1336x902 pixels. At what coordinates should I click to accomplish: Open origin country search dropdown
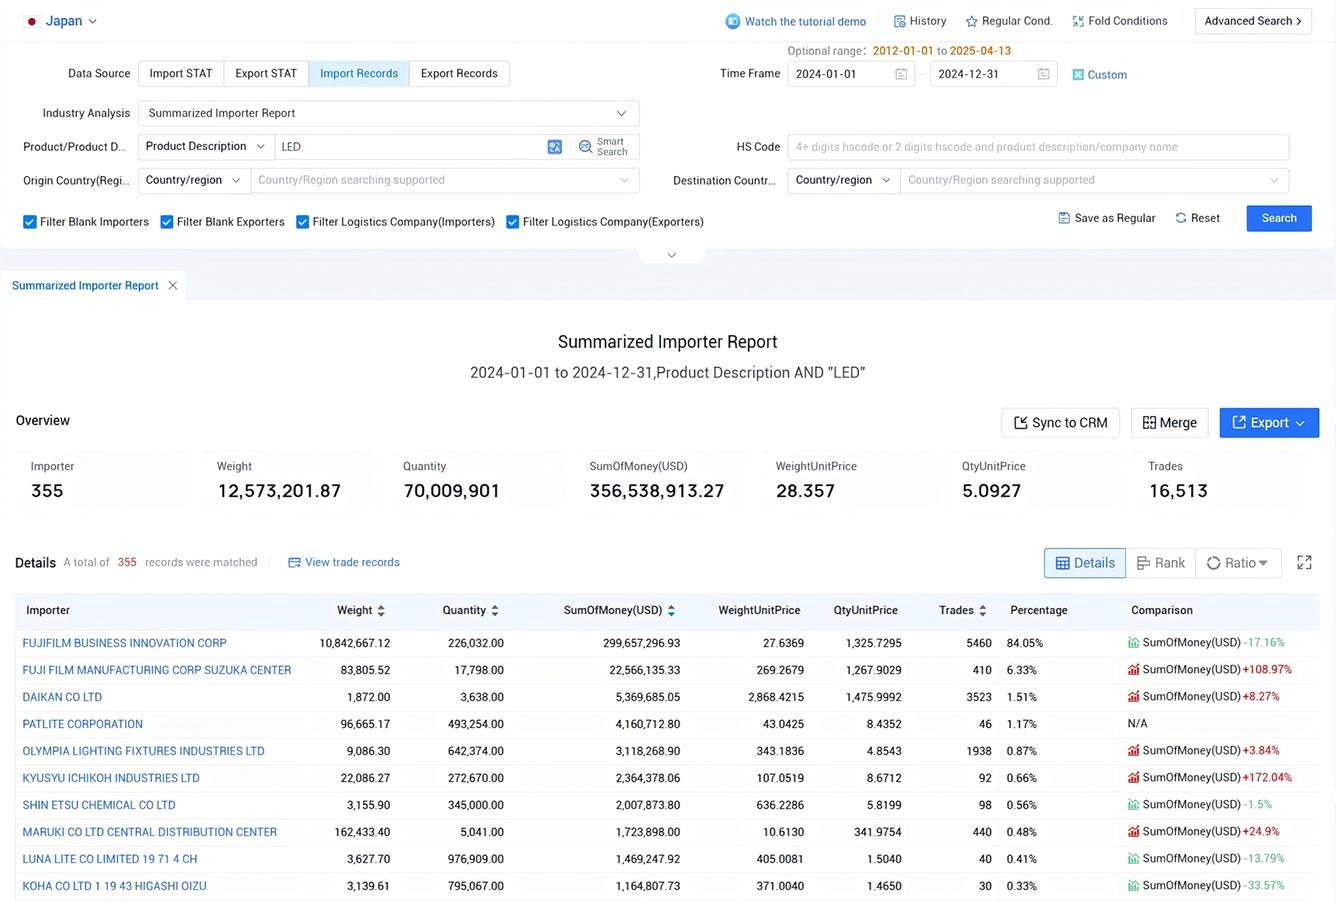tap(444, 180)
